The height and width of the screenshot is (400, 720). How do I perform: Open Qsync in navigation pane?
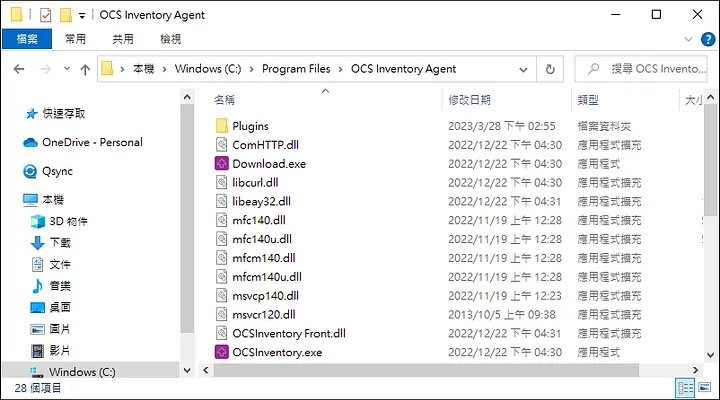tap(48, 171)
